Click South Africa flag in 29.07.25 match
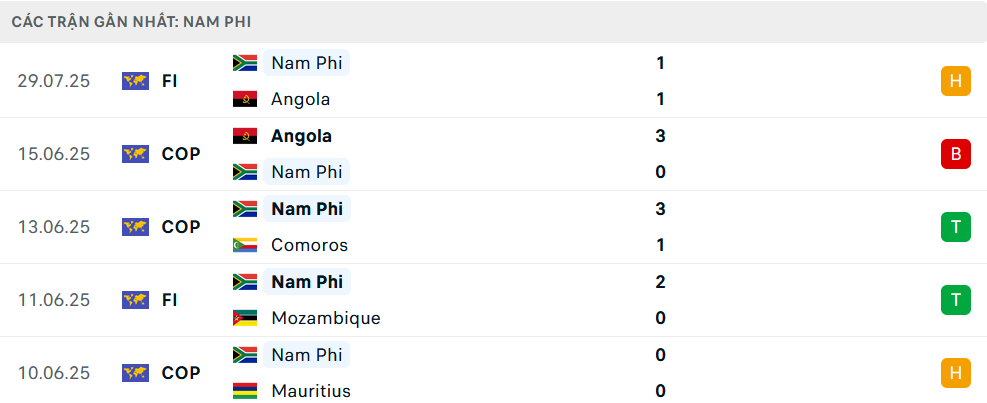The height and width of the screenshot is (403, 987). point(245,63)
